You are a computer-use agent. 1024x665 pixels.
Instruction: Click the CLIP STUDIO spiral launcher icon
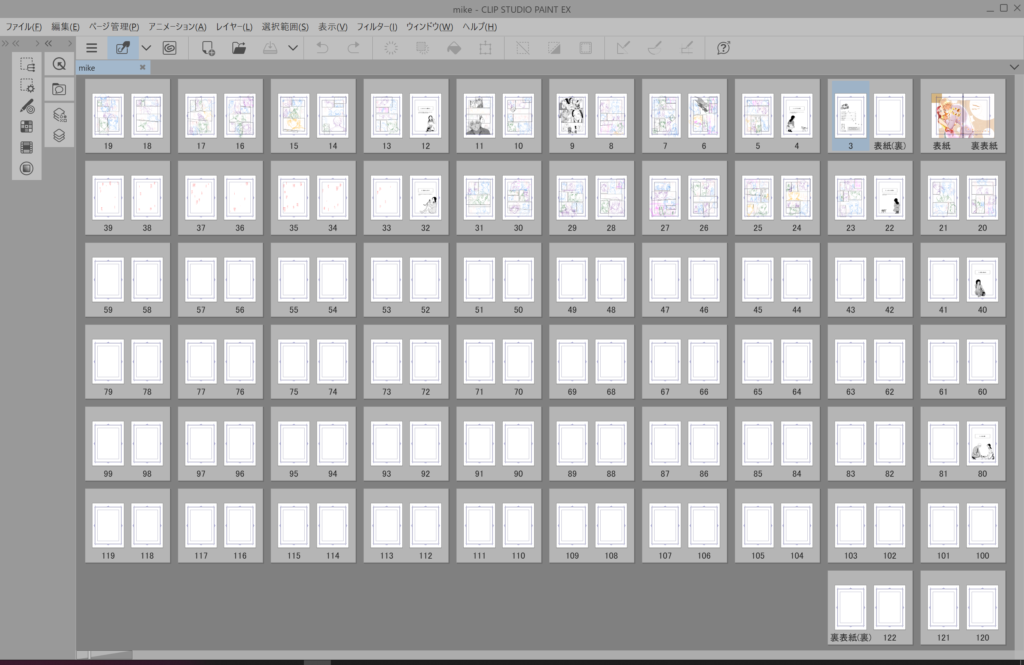point(170,47)
